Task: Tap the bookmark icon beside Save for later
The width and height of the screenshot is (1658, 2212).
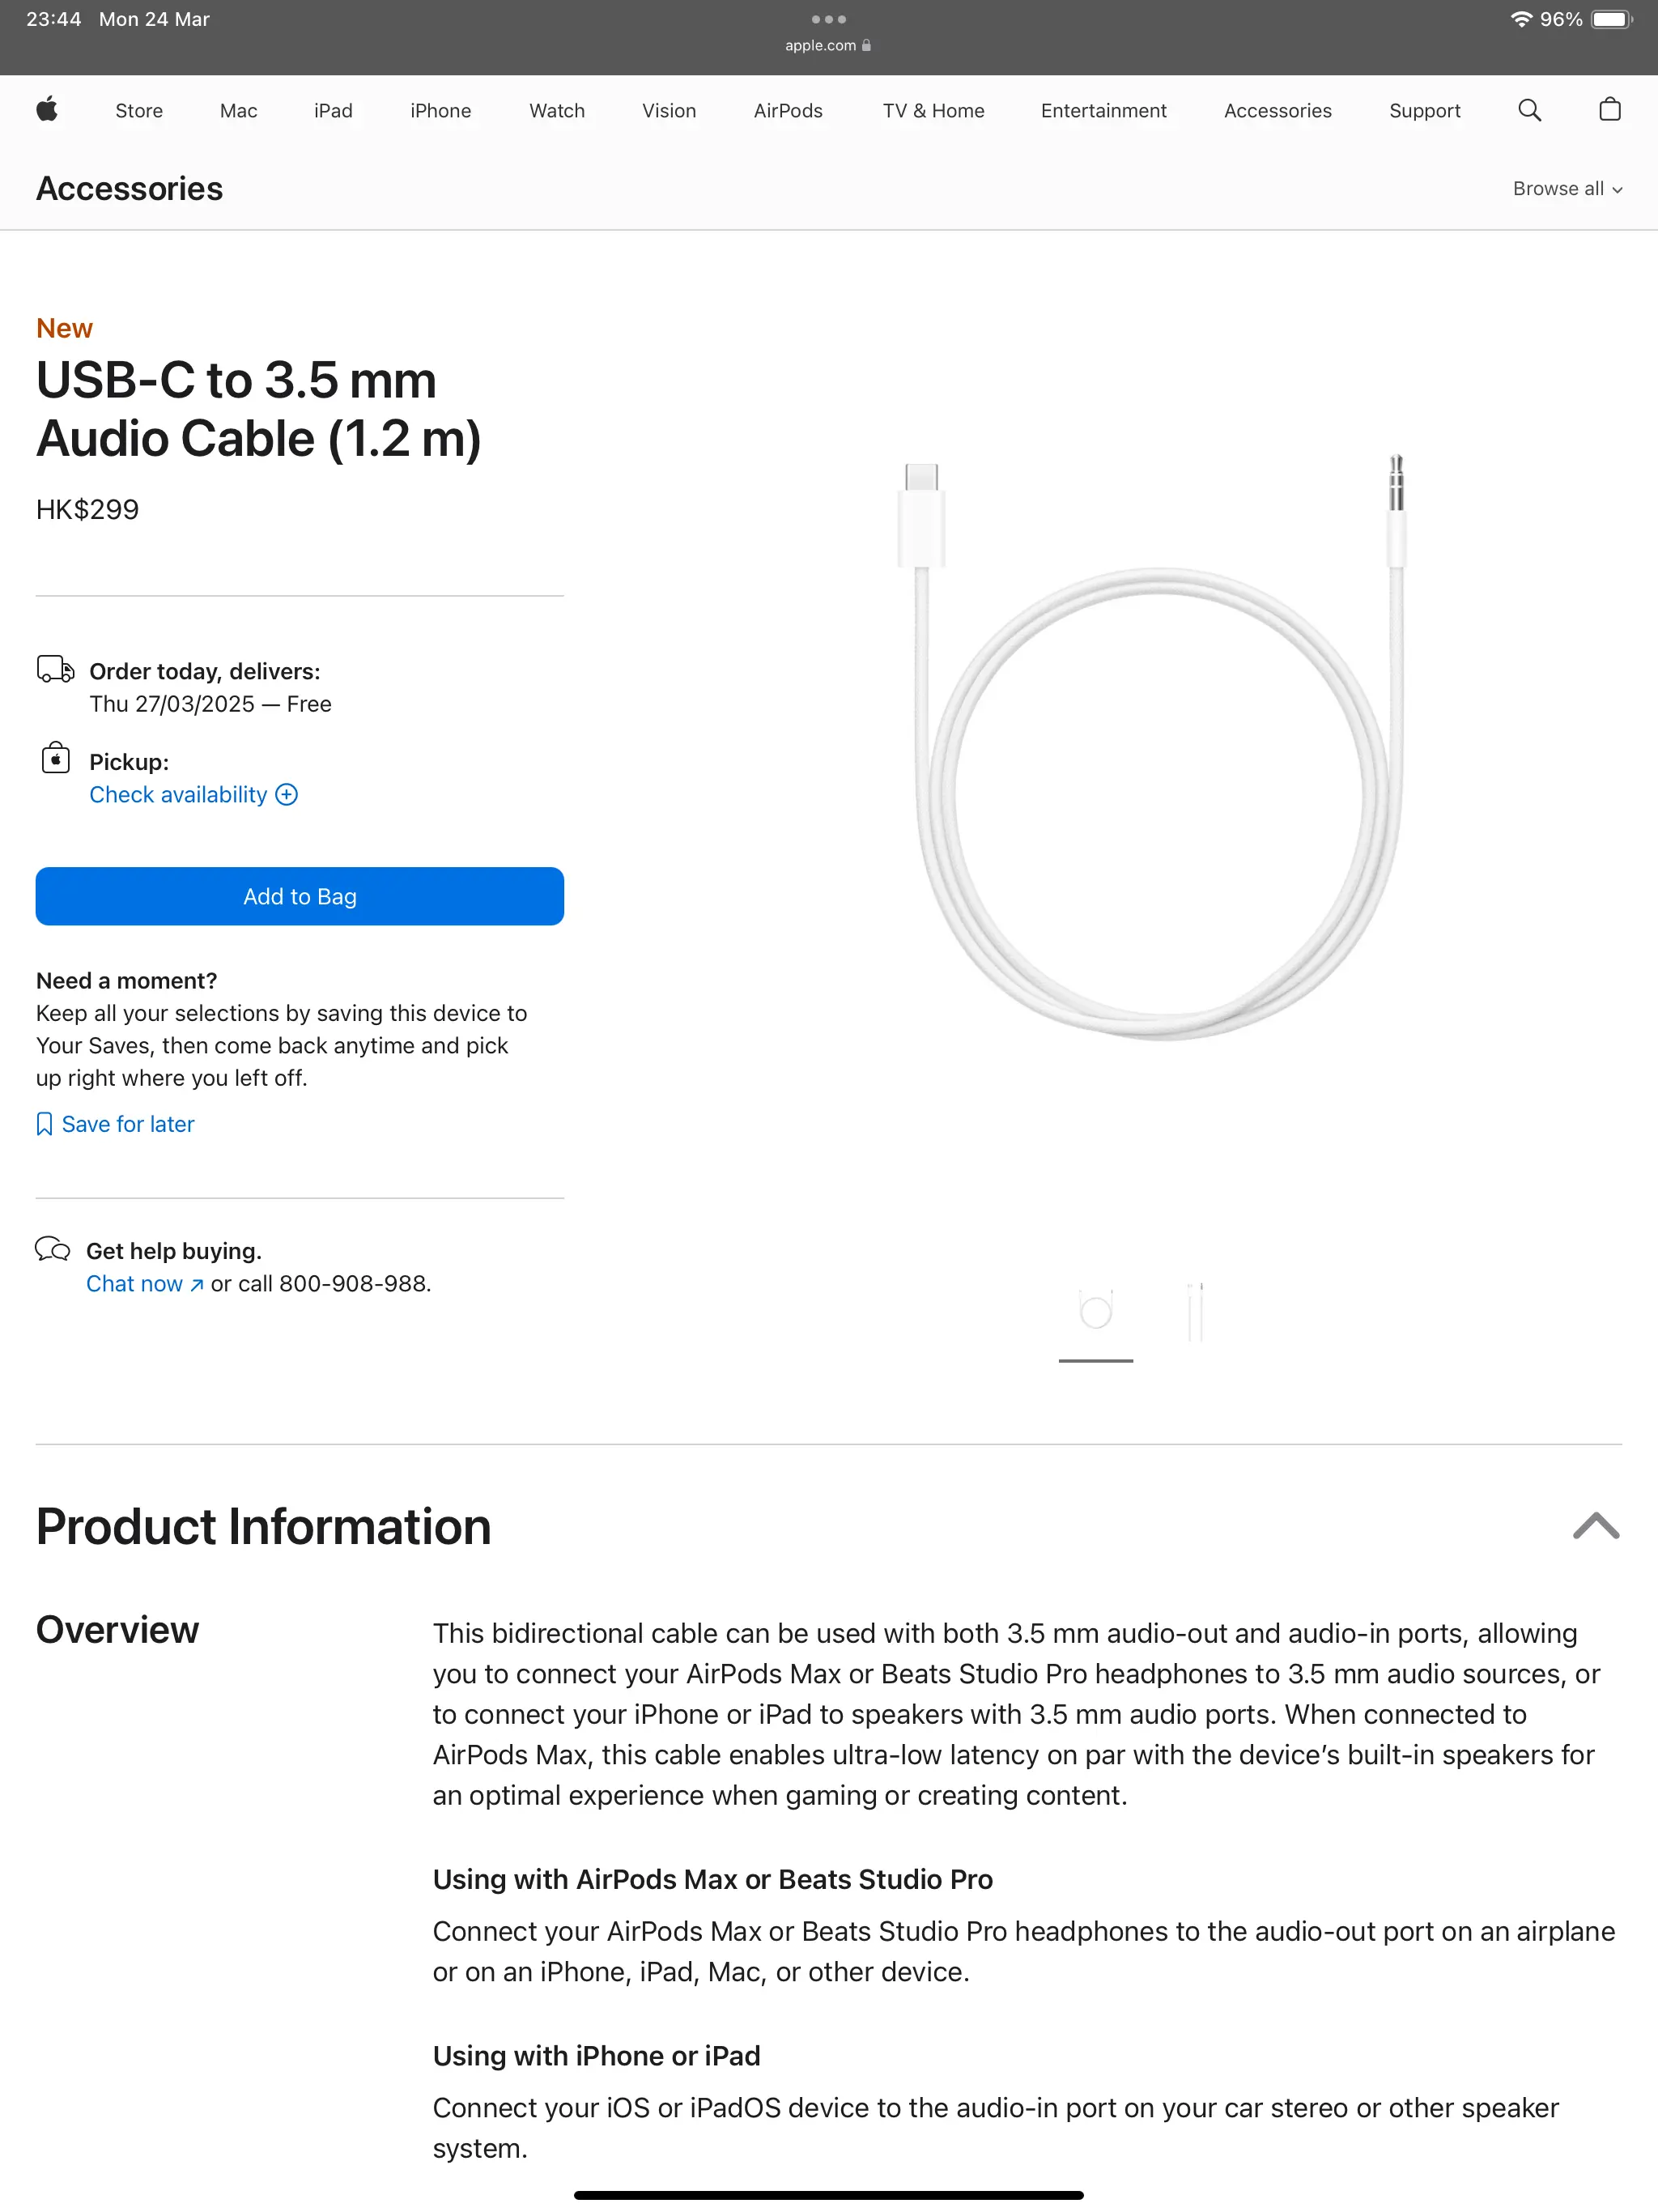Action: [44, 1124]
